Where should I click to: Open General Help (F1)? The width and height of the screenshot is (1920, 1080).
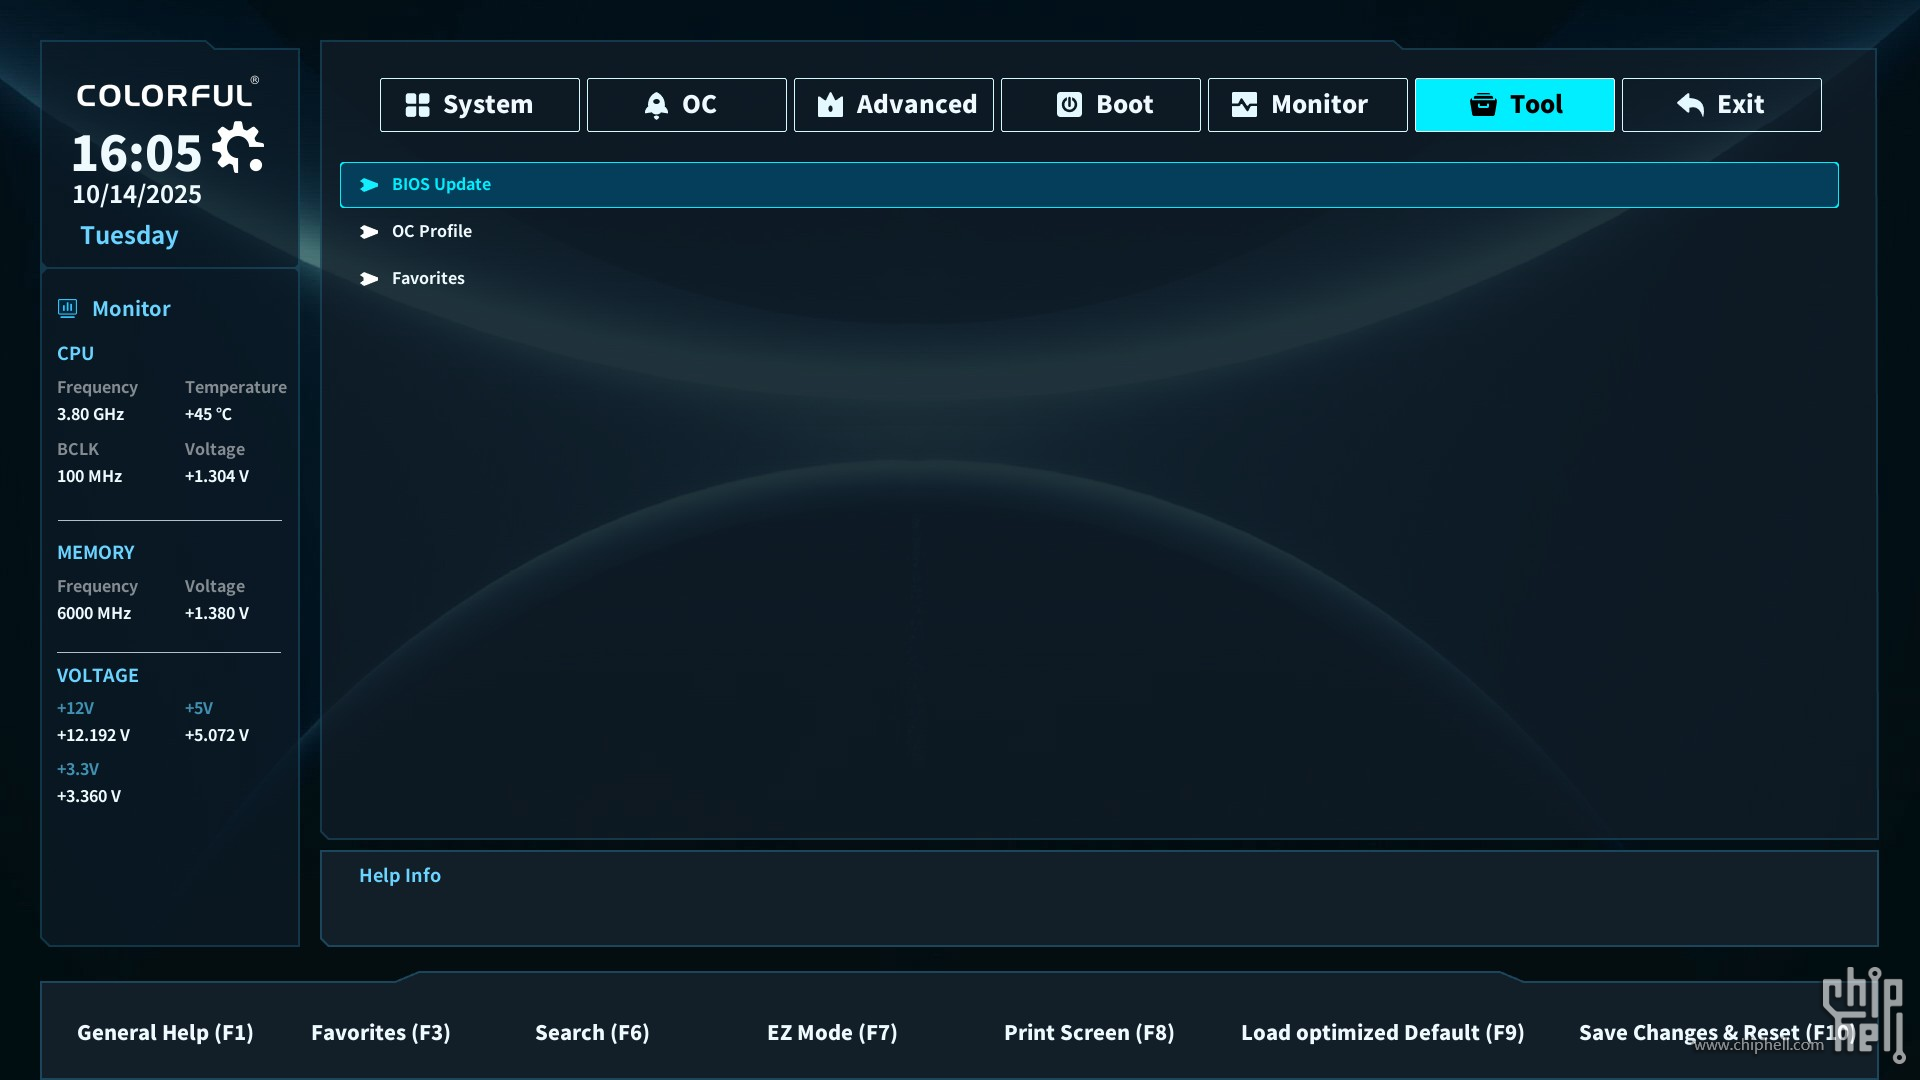coord(165,1033)
